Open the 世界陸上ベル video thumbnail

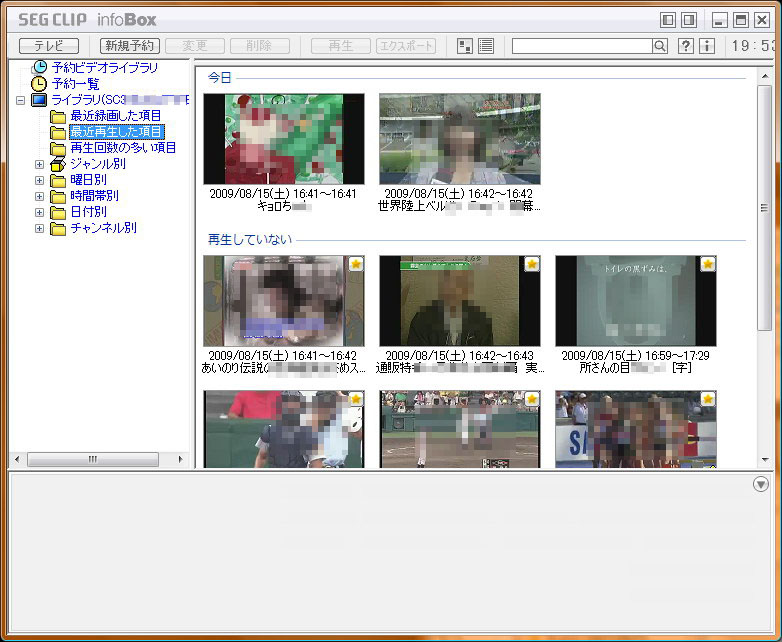tap(460, 139)
